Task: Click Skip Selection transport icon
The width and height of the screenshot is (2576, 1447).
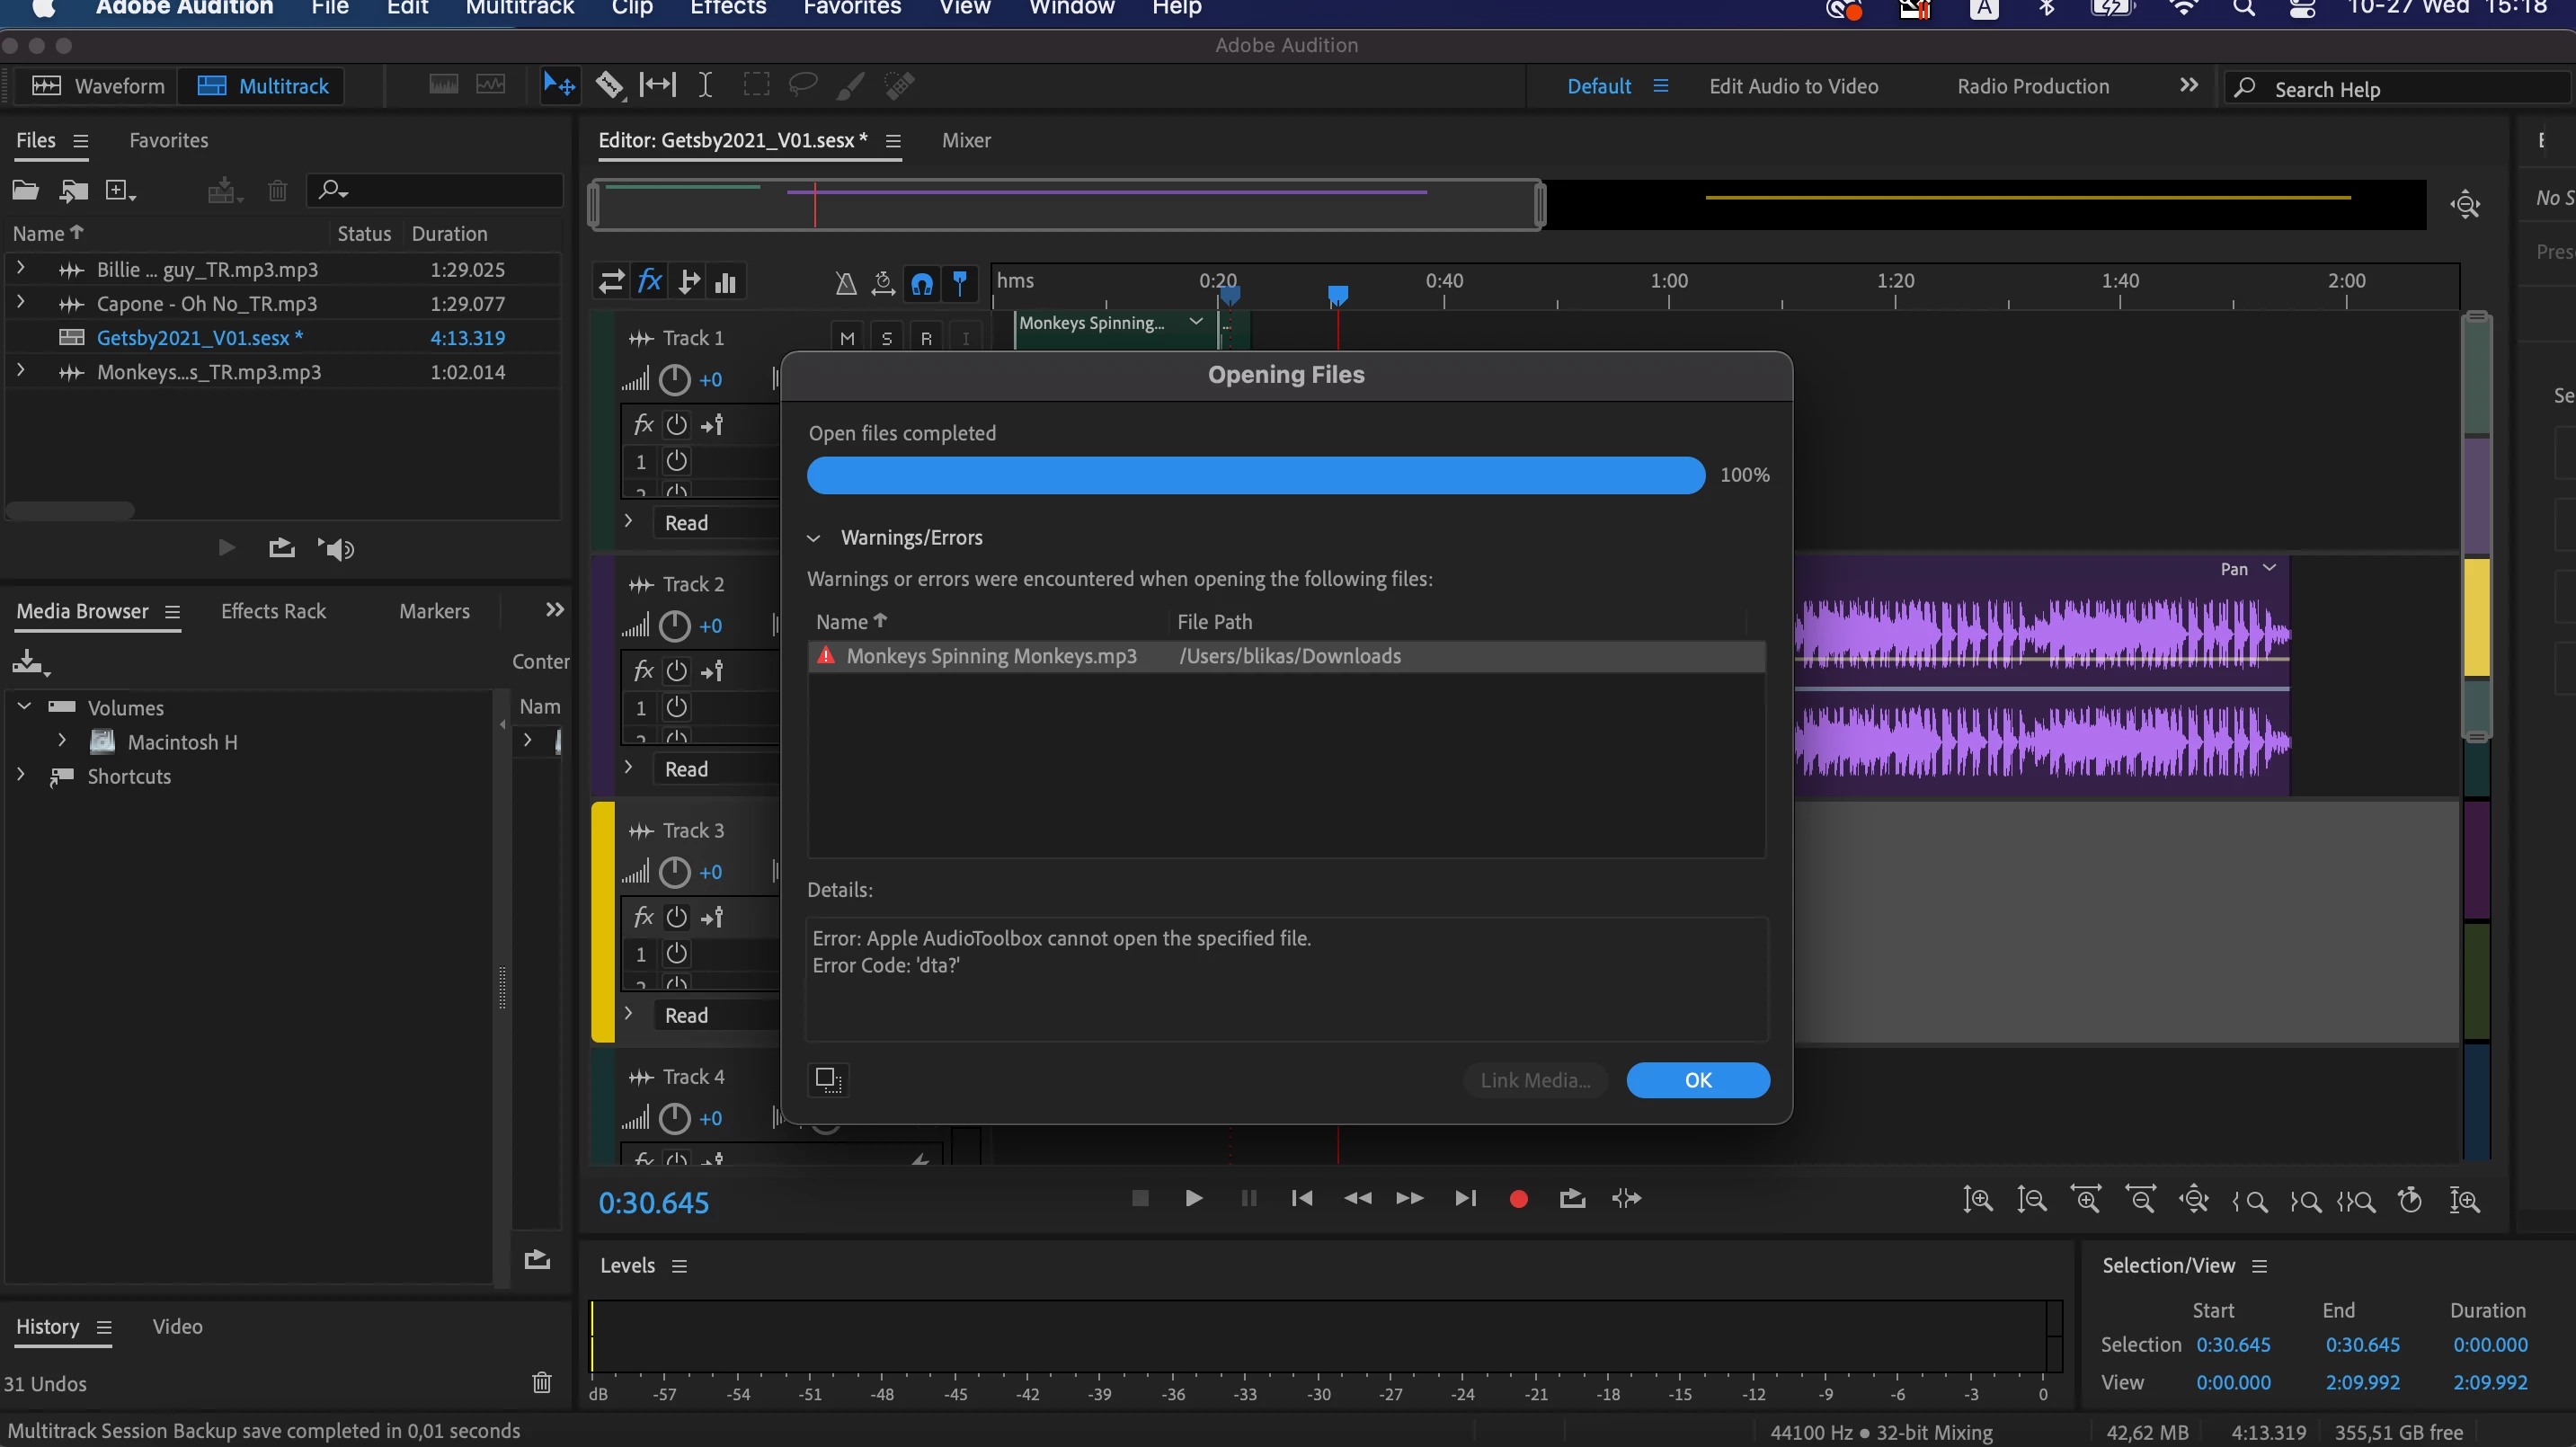Action: tap(1627, 1199)
